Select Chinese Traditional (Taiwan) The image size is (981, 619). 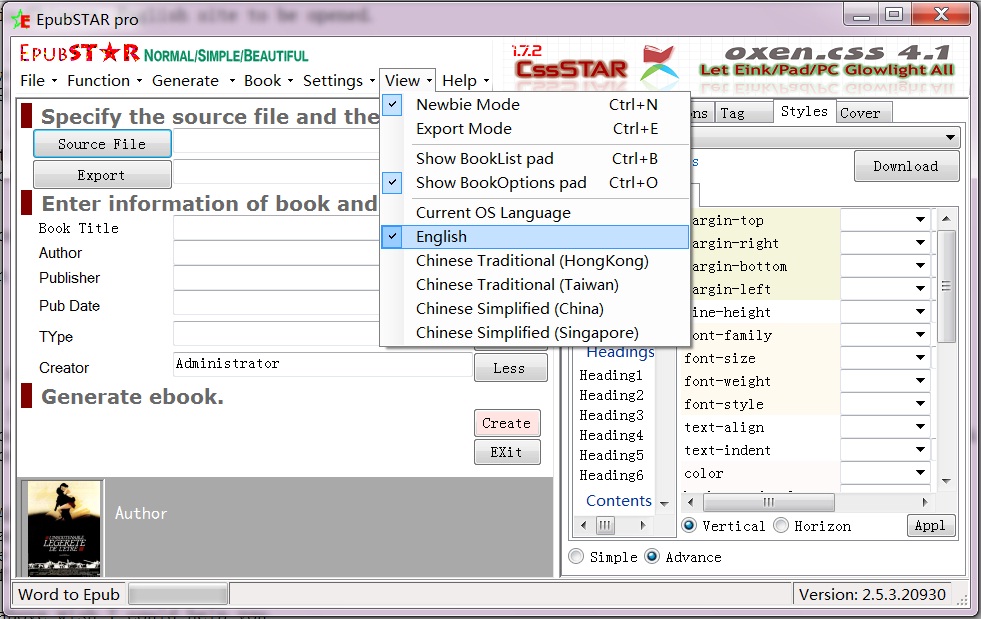pos(535,285)
